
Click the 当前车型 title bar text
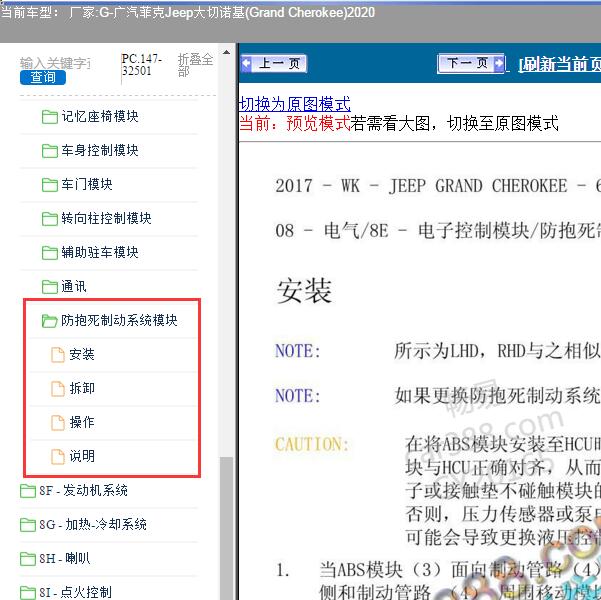click(x=187, y=13)
